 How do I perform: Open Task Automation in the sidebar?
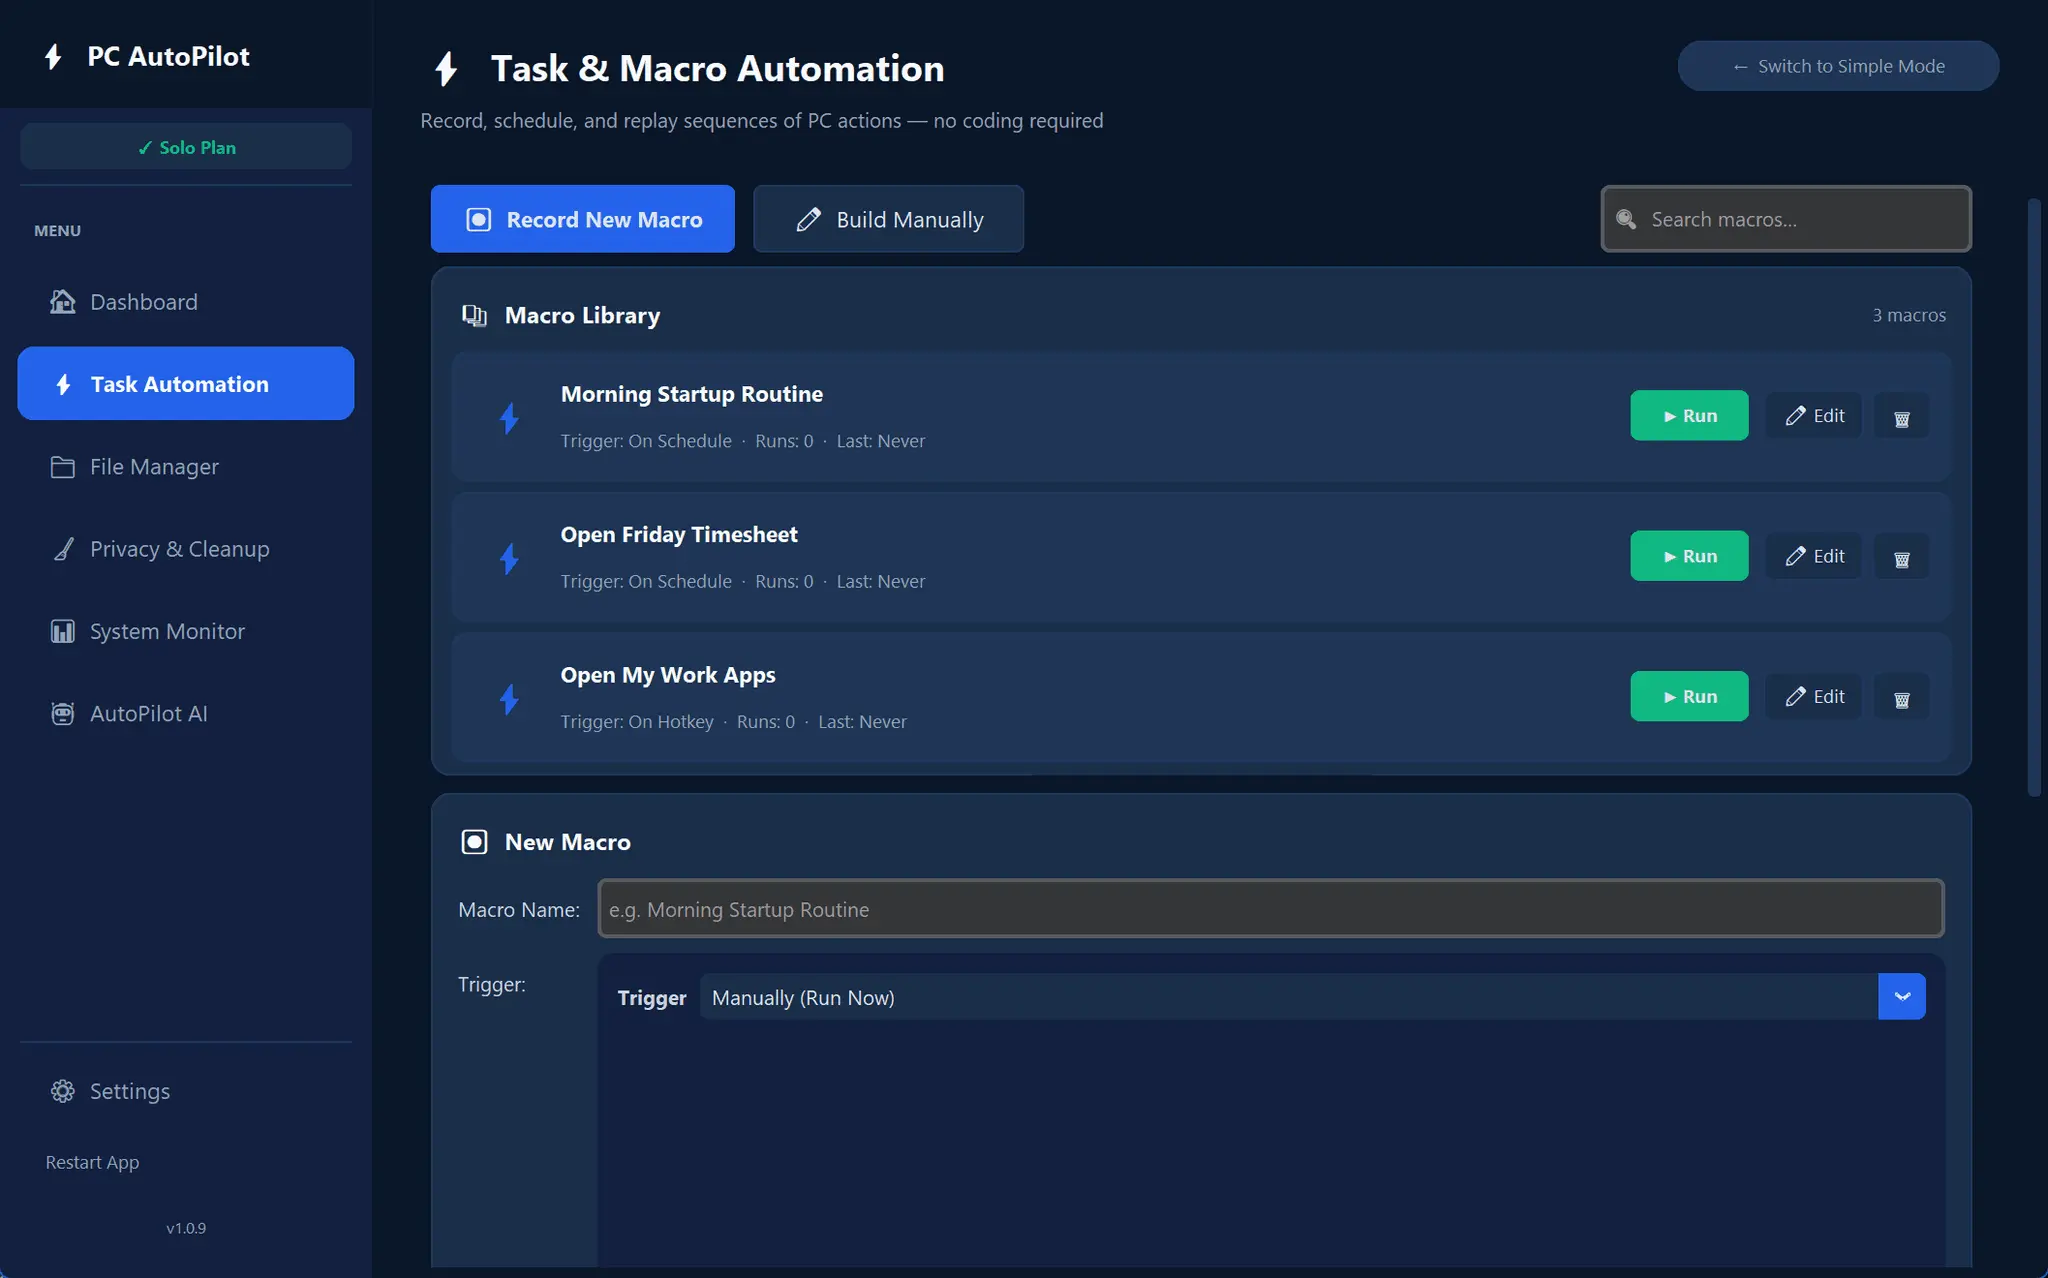186,384
